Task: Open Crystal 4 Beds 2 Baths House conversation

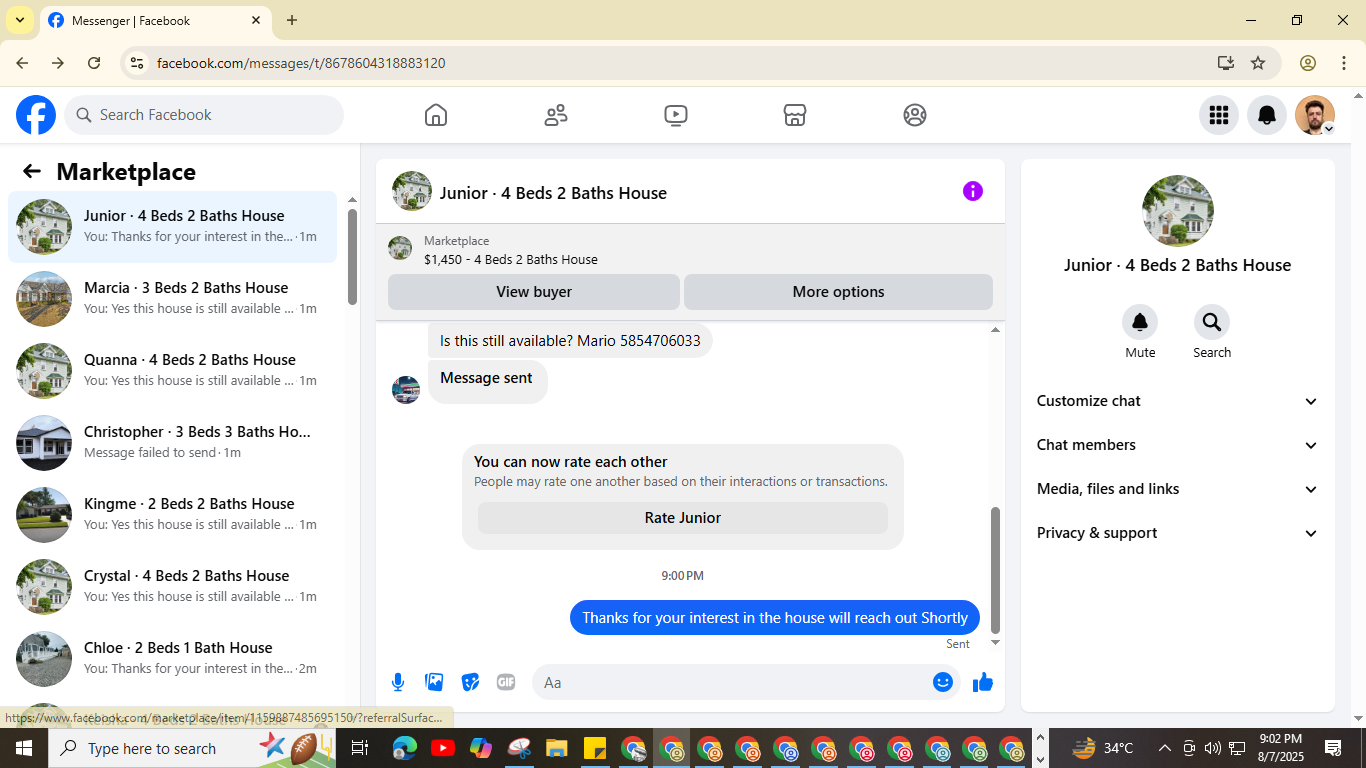Action: [173, 587]
